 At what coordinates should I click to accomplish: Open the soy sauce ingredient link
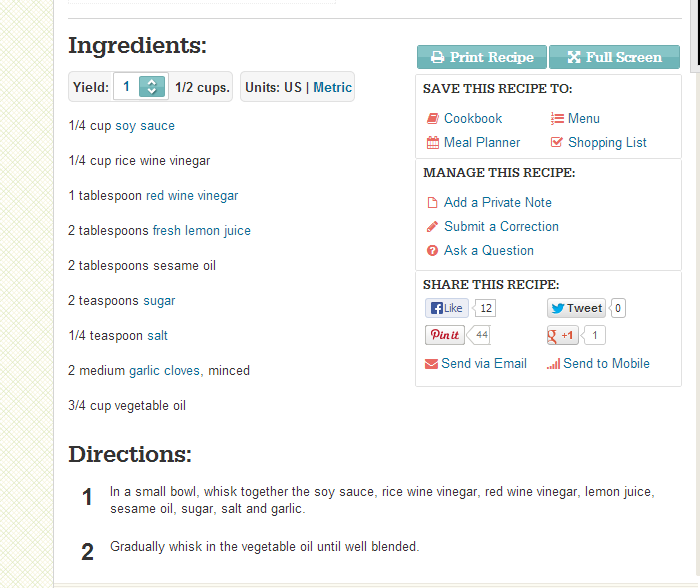145,126
